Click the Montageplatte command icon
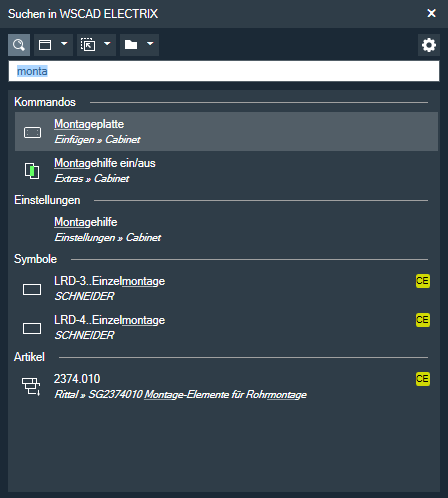The image size is (448, 498). tap(32, 132)
